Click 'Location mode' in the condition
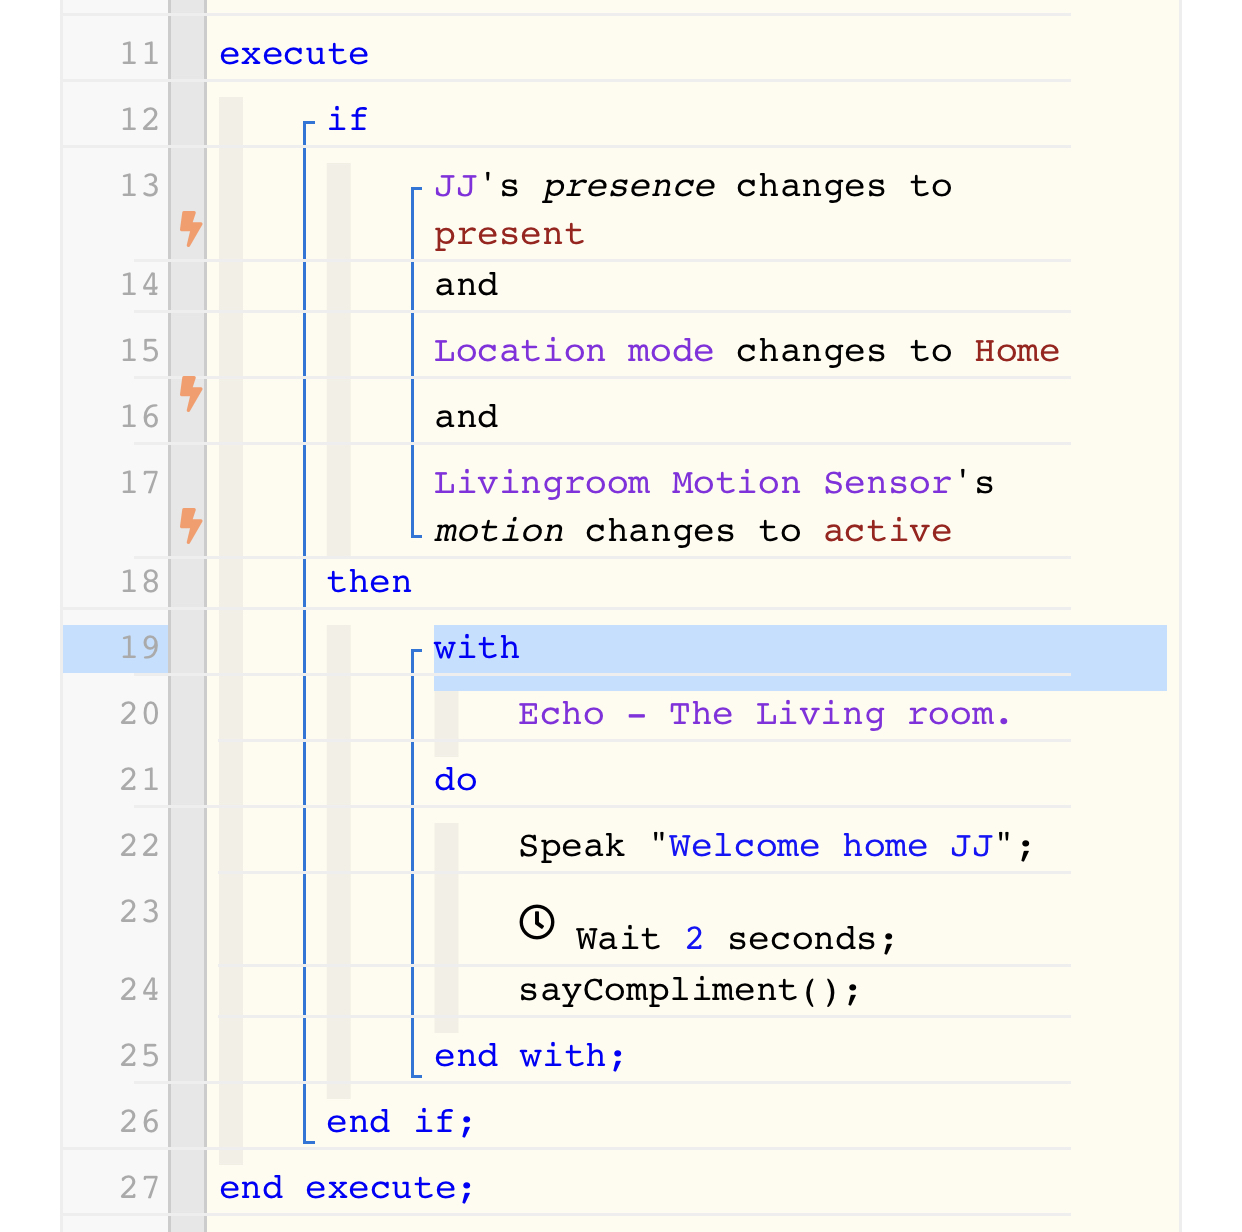 point(574,351)
